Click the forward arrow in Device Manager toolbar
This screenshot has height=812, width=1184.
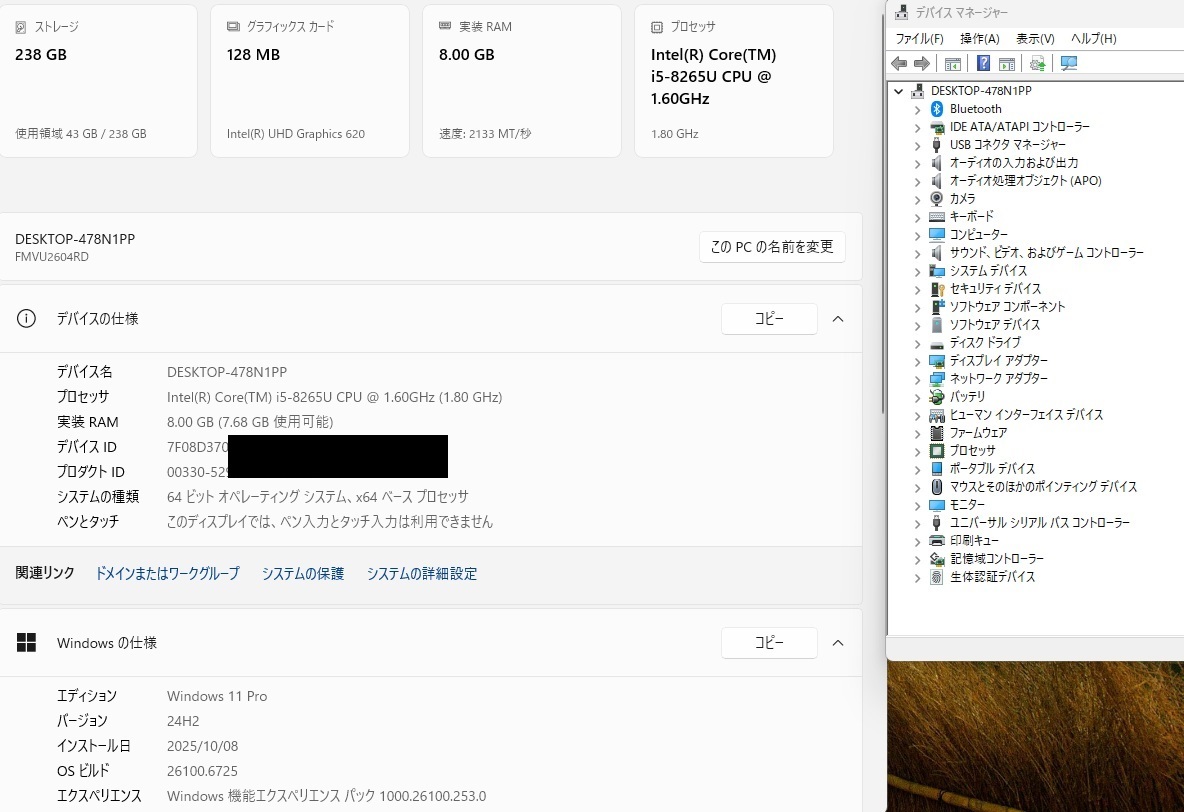(922, 63)
